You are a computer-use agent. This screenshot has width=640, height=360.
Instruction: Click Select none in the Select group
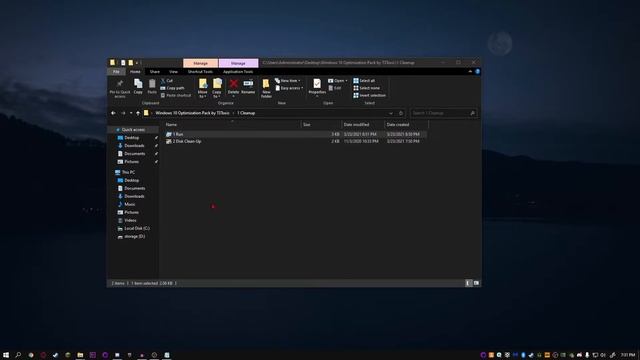(x=367, y=88)
